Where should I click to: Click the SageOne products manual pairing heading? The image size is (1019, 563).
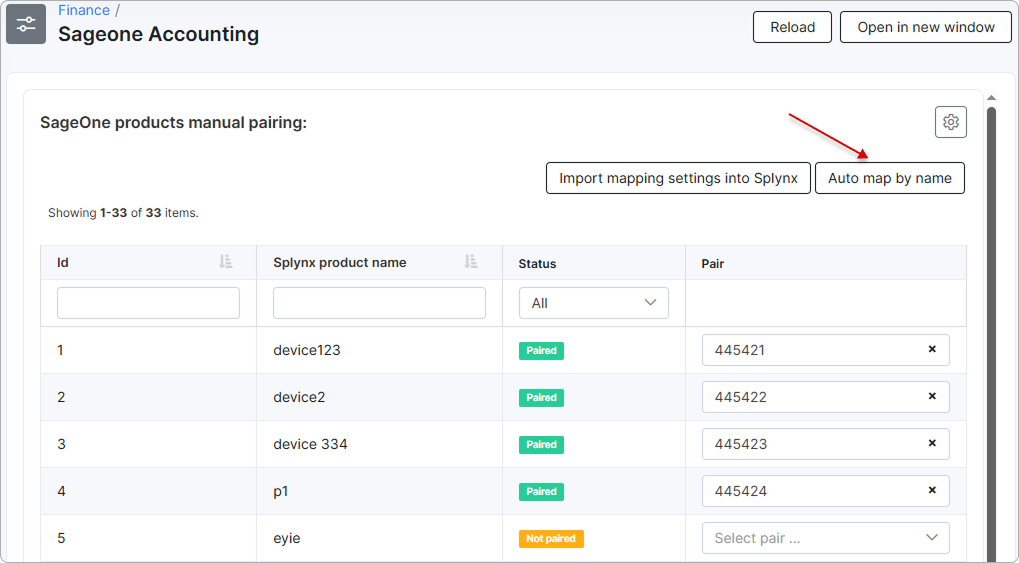(x=174, y=122)
